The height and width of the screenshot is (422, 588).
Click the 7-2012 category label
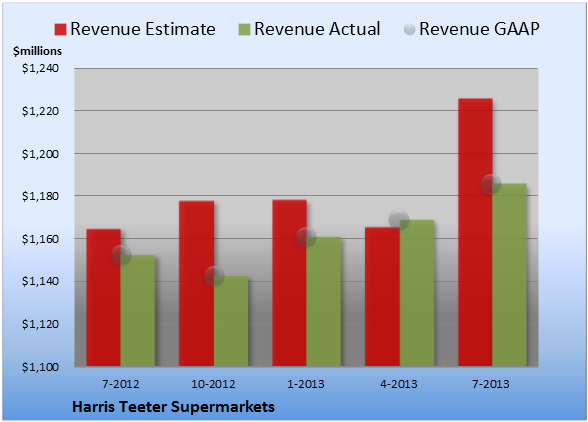121,384
